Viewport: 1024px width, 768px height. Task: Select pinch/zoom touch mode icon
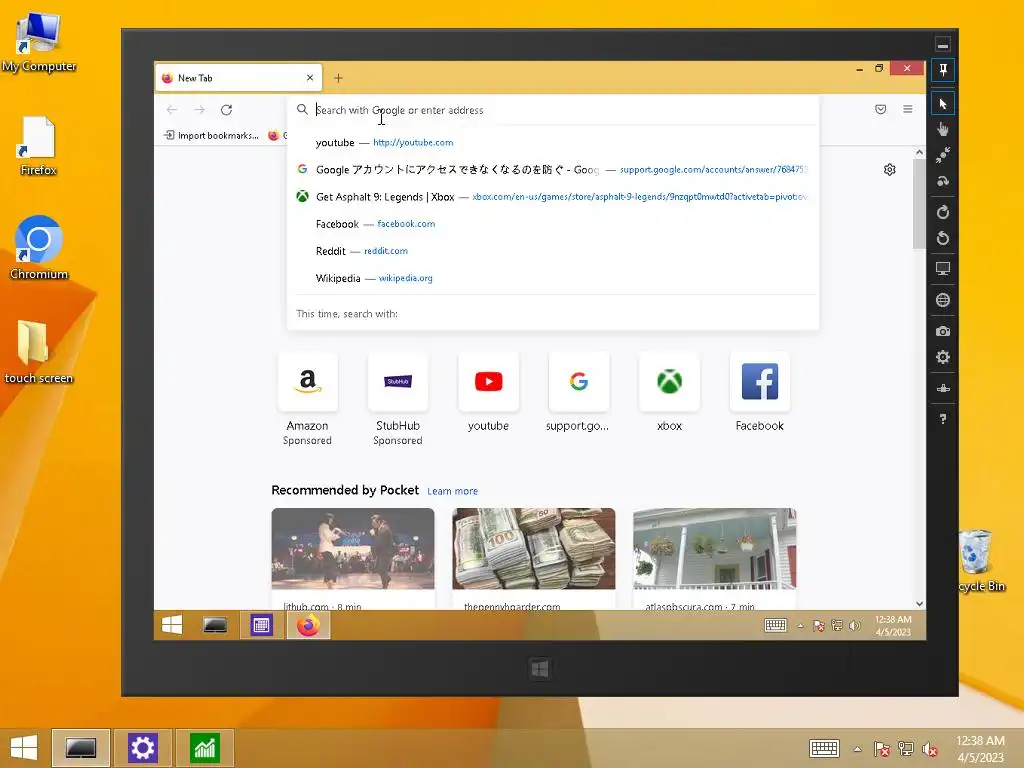coord(942,155)
